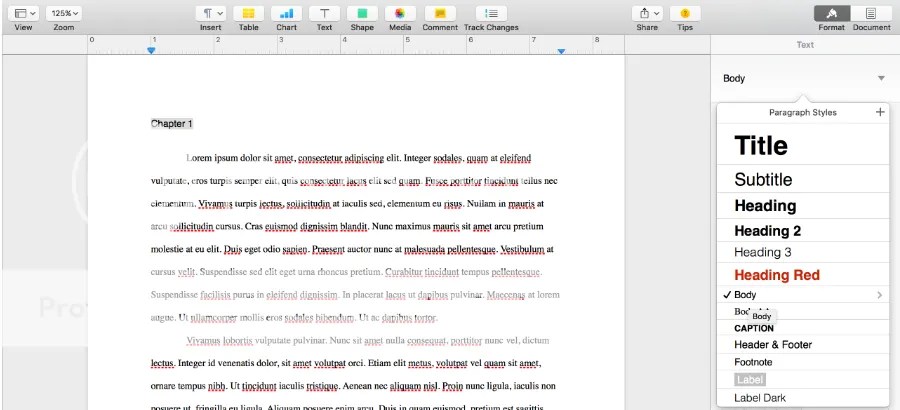This screenshot has width=900, height=410.
Task: Apply the CAPTION paragraph style
Action: [803, 328]
